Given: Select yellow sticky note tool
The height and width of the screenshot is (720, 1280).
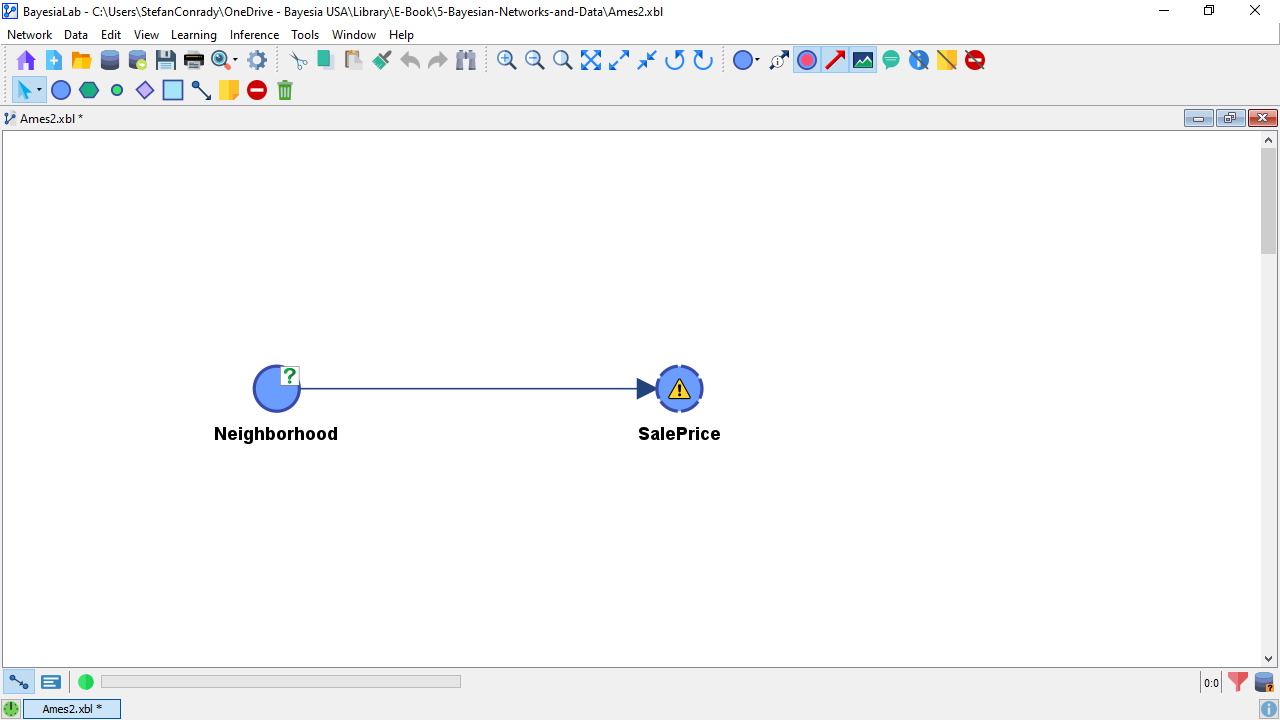Looking at the screenshot, I should point(229,90).
